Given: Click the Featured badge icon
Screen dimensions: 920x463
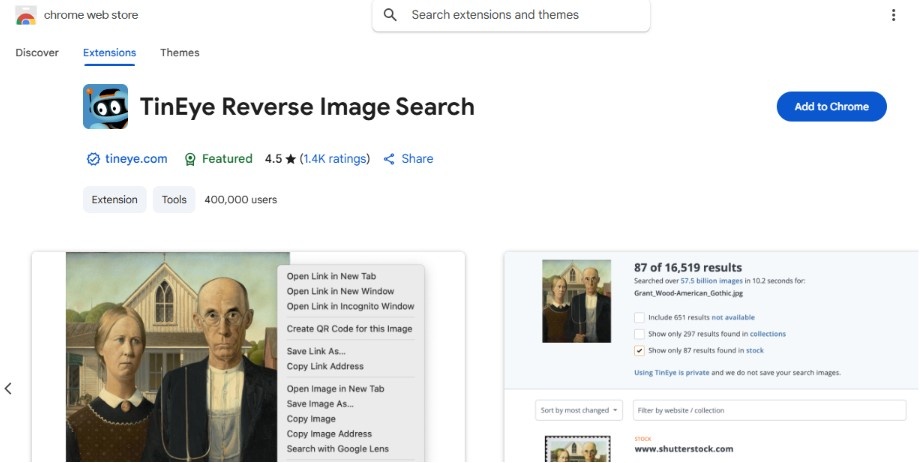Looking at the screenshot, I should point(190,159).
